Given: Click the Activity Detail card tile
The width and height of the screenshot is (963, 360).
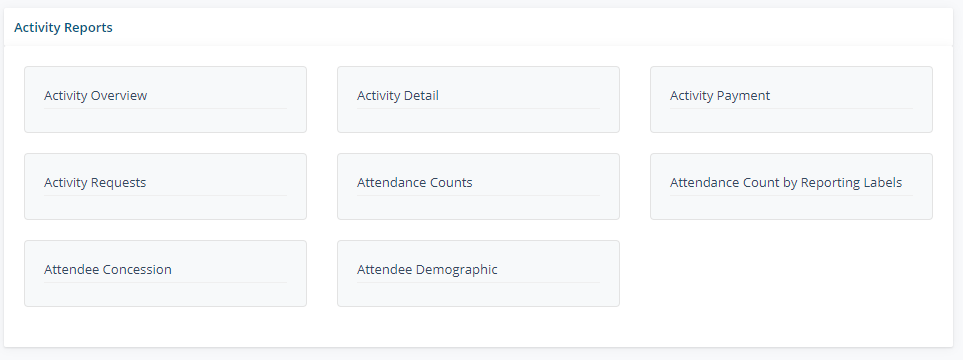Looking at the screenshot, I should click(478, 100).
